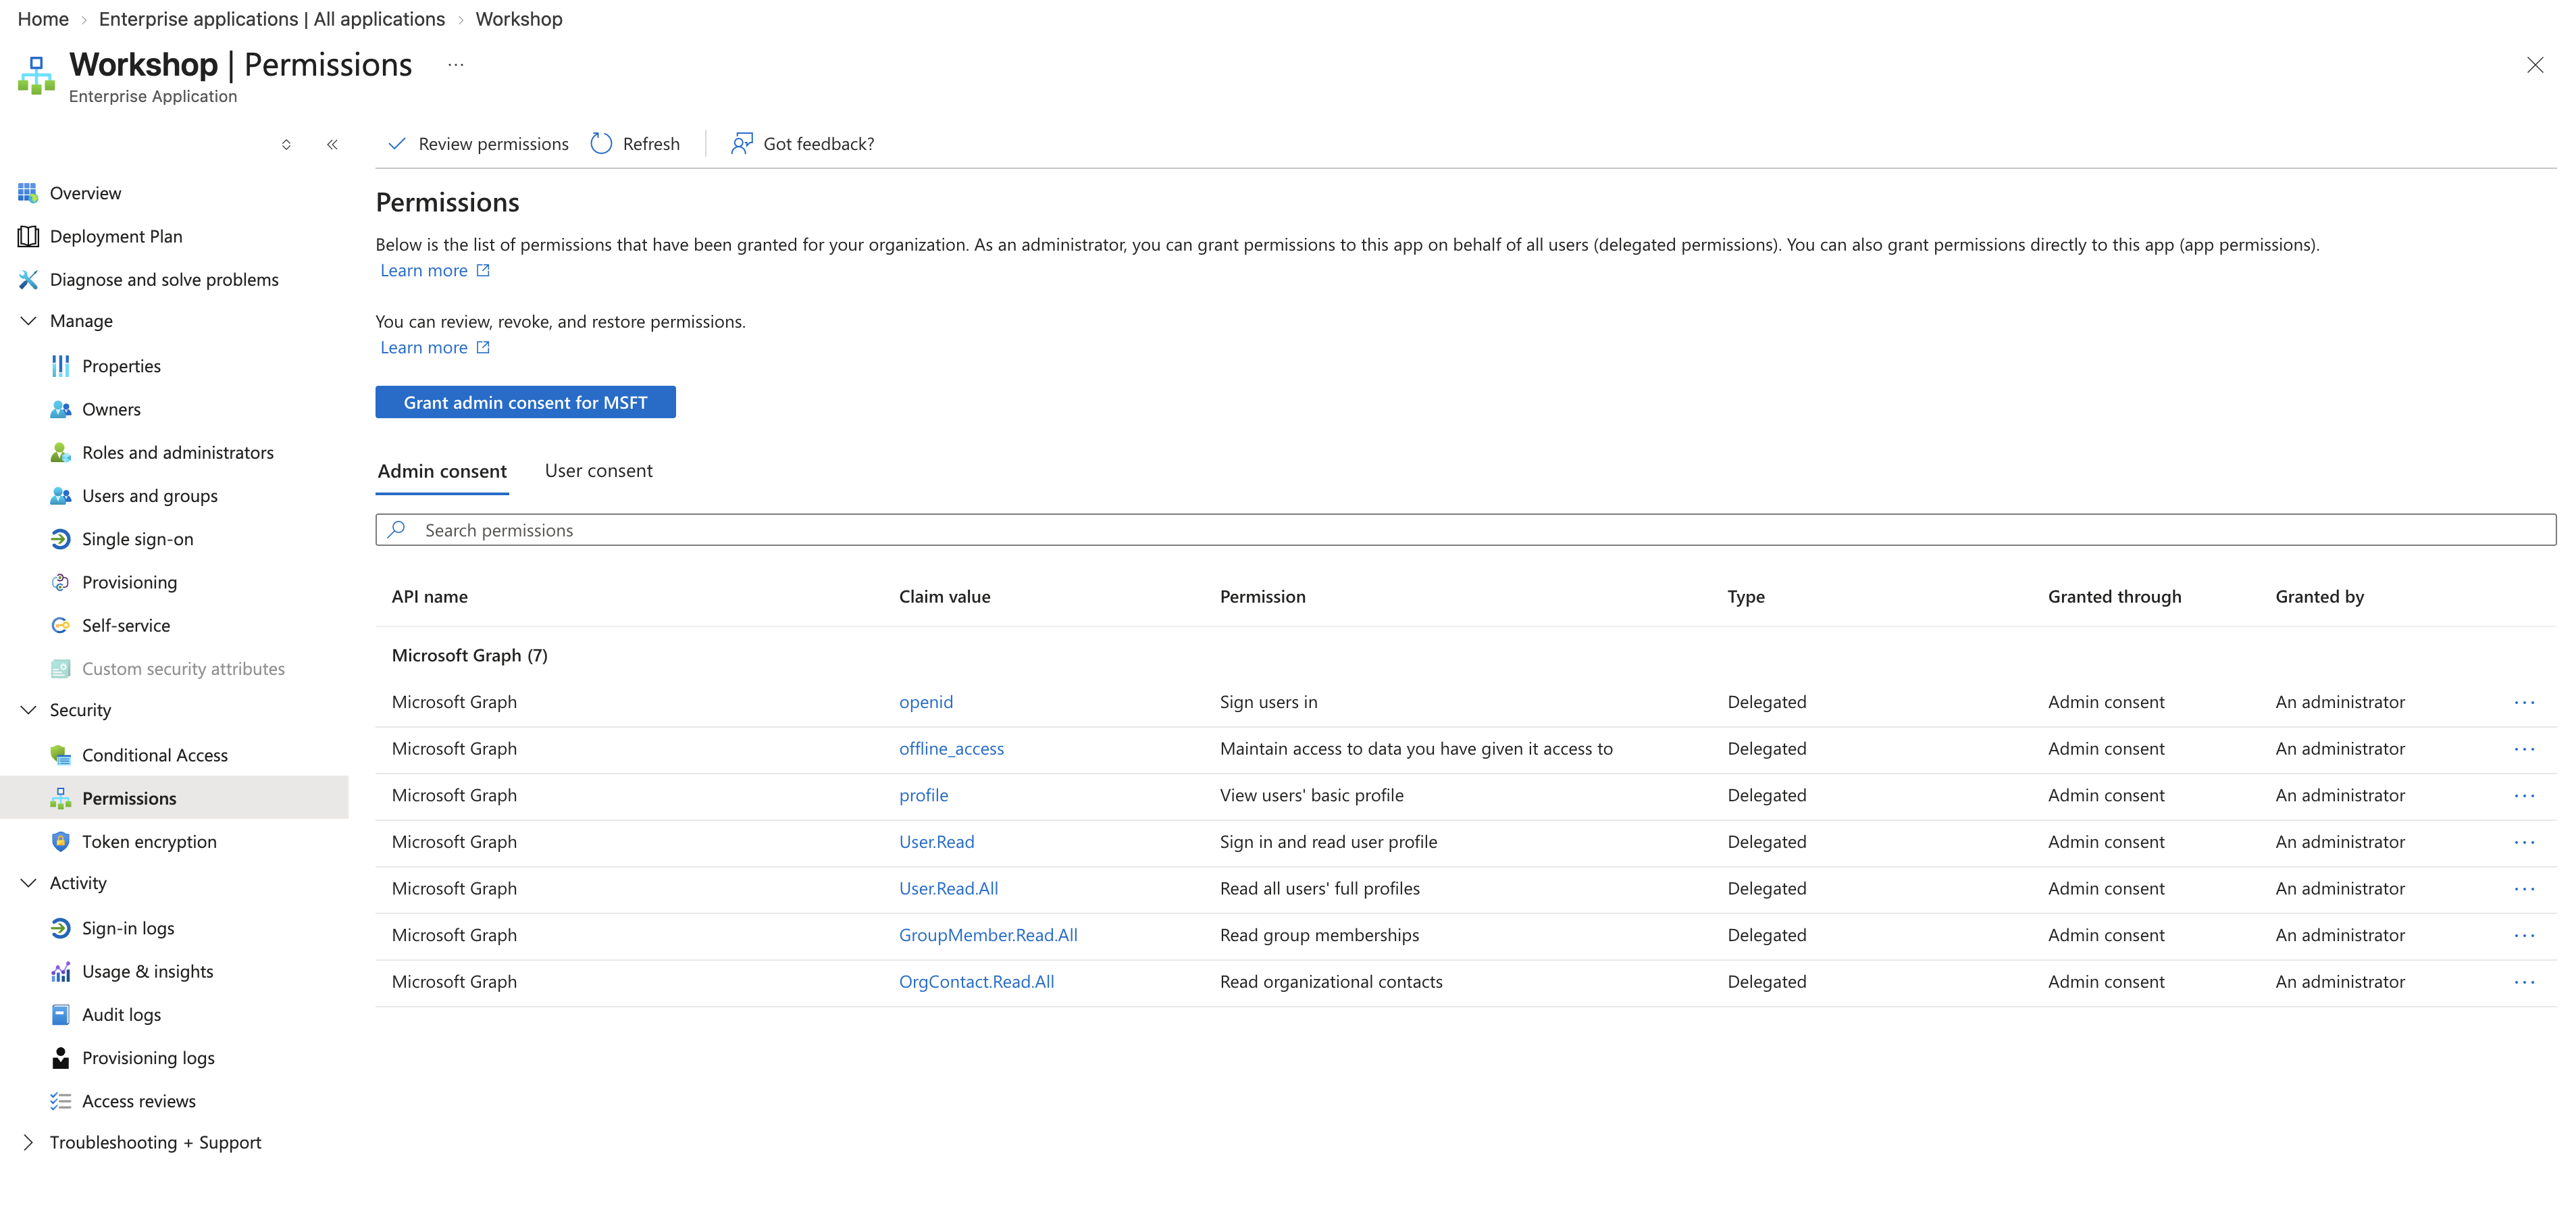Image resolution: width=2576 pixels, height=1208 pixels.
Task: Click the Roles and administrators icon
Action: coord(61,452)
